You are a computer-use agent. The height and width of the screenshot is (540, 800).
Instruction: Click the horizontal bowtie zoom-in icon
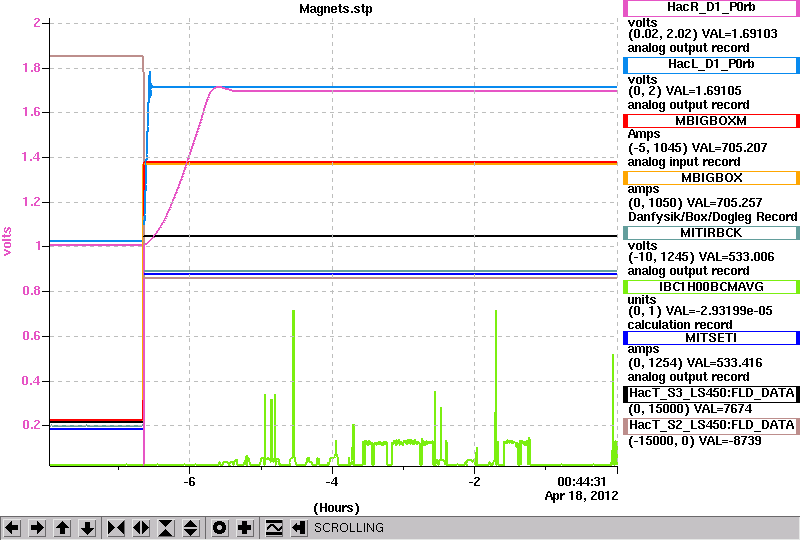[116, 528]
